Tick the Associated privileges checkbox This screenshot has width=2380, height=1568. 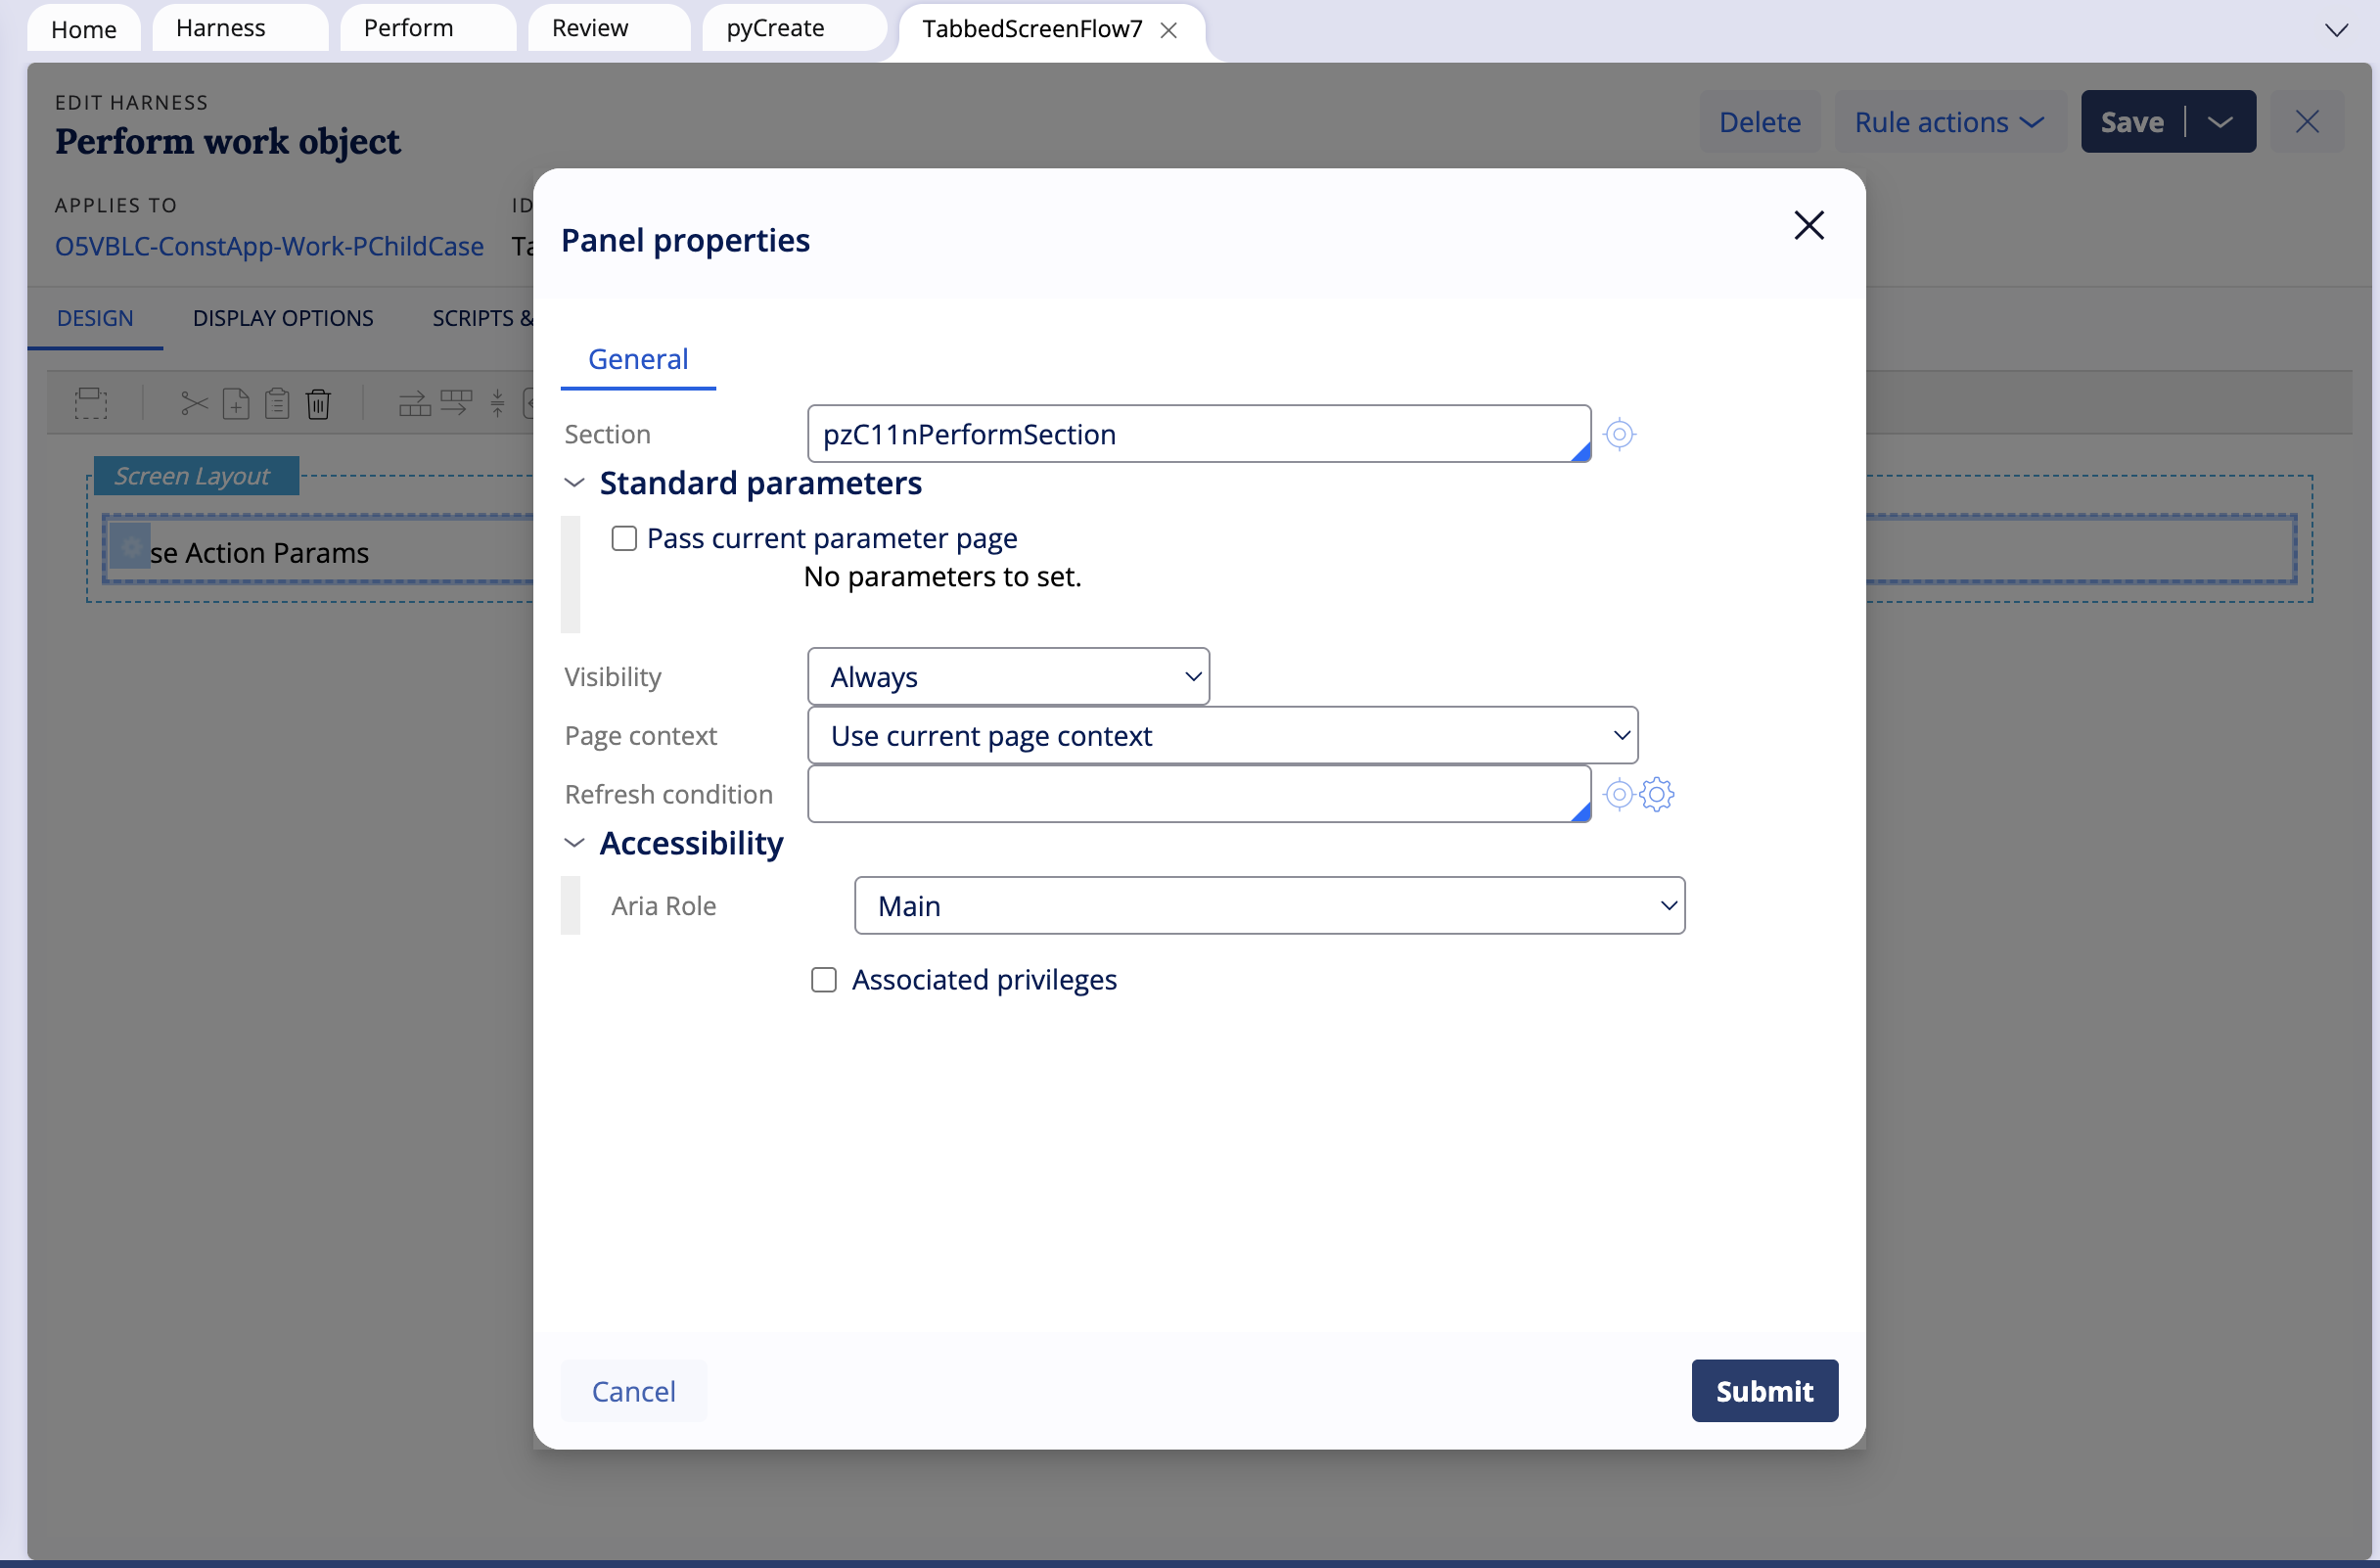pyautogui.click(x=824, y=979)
